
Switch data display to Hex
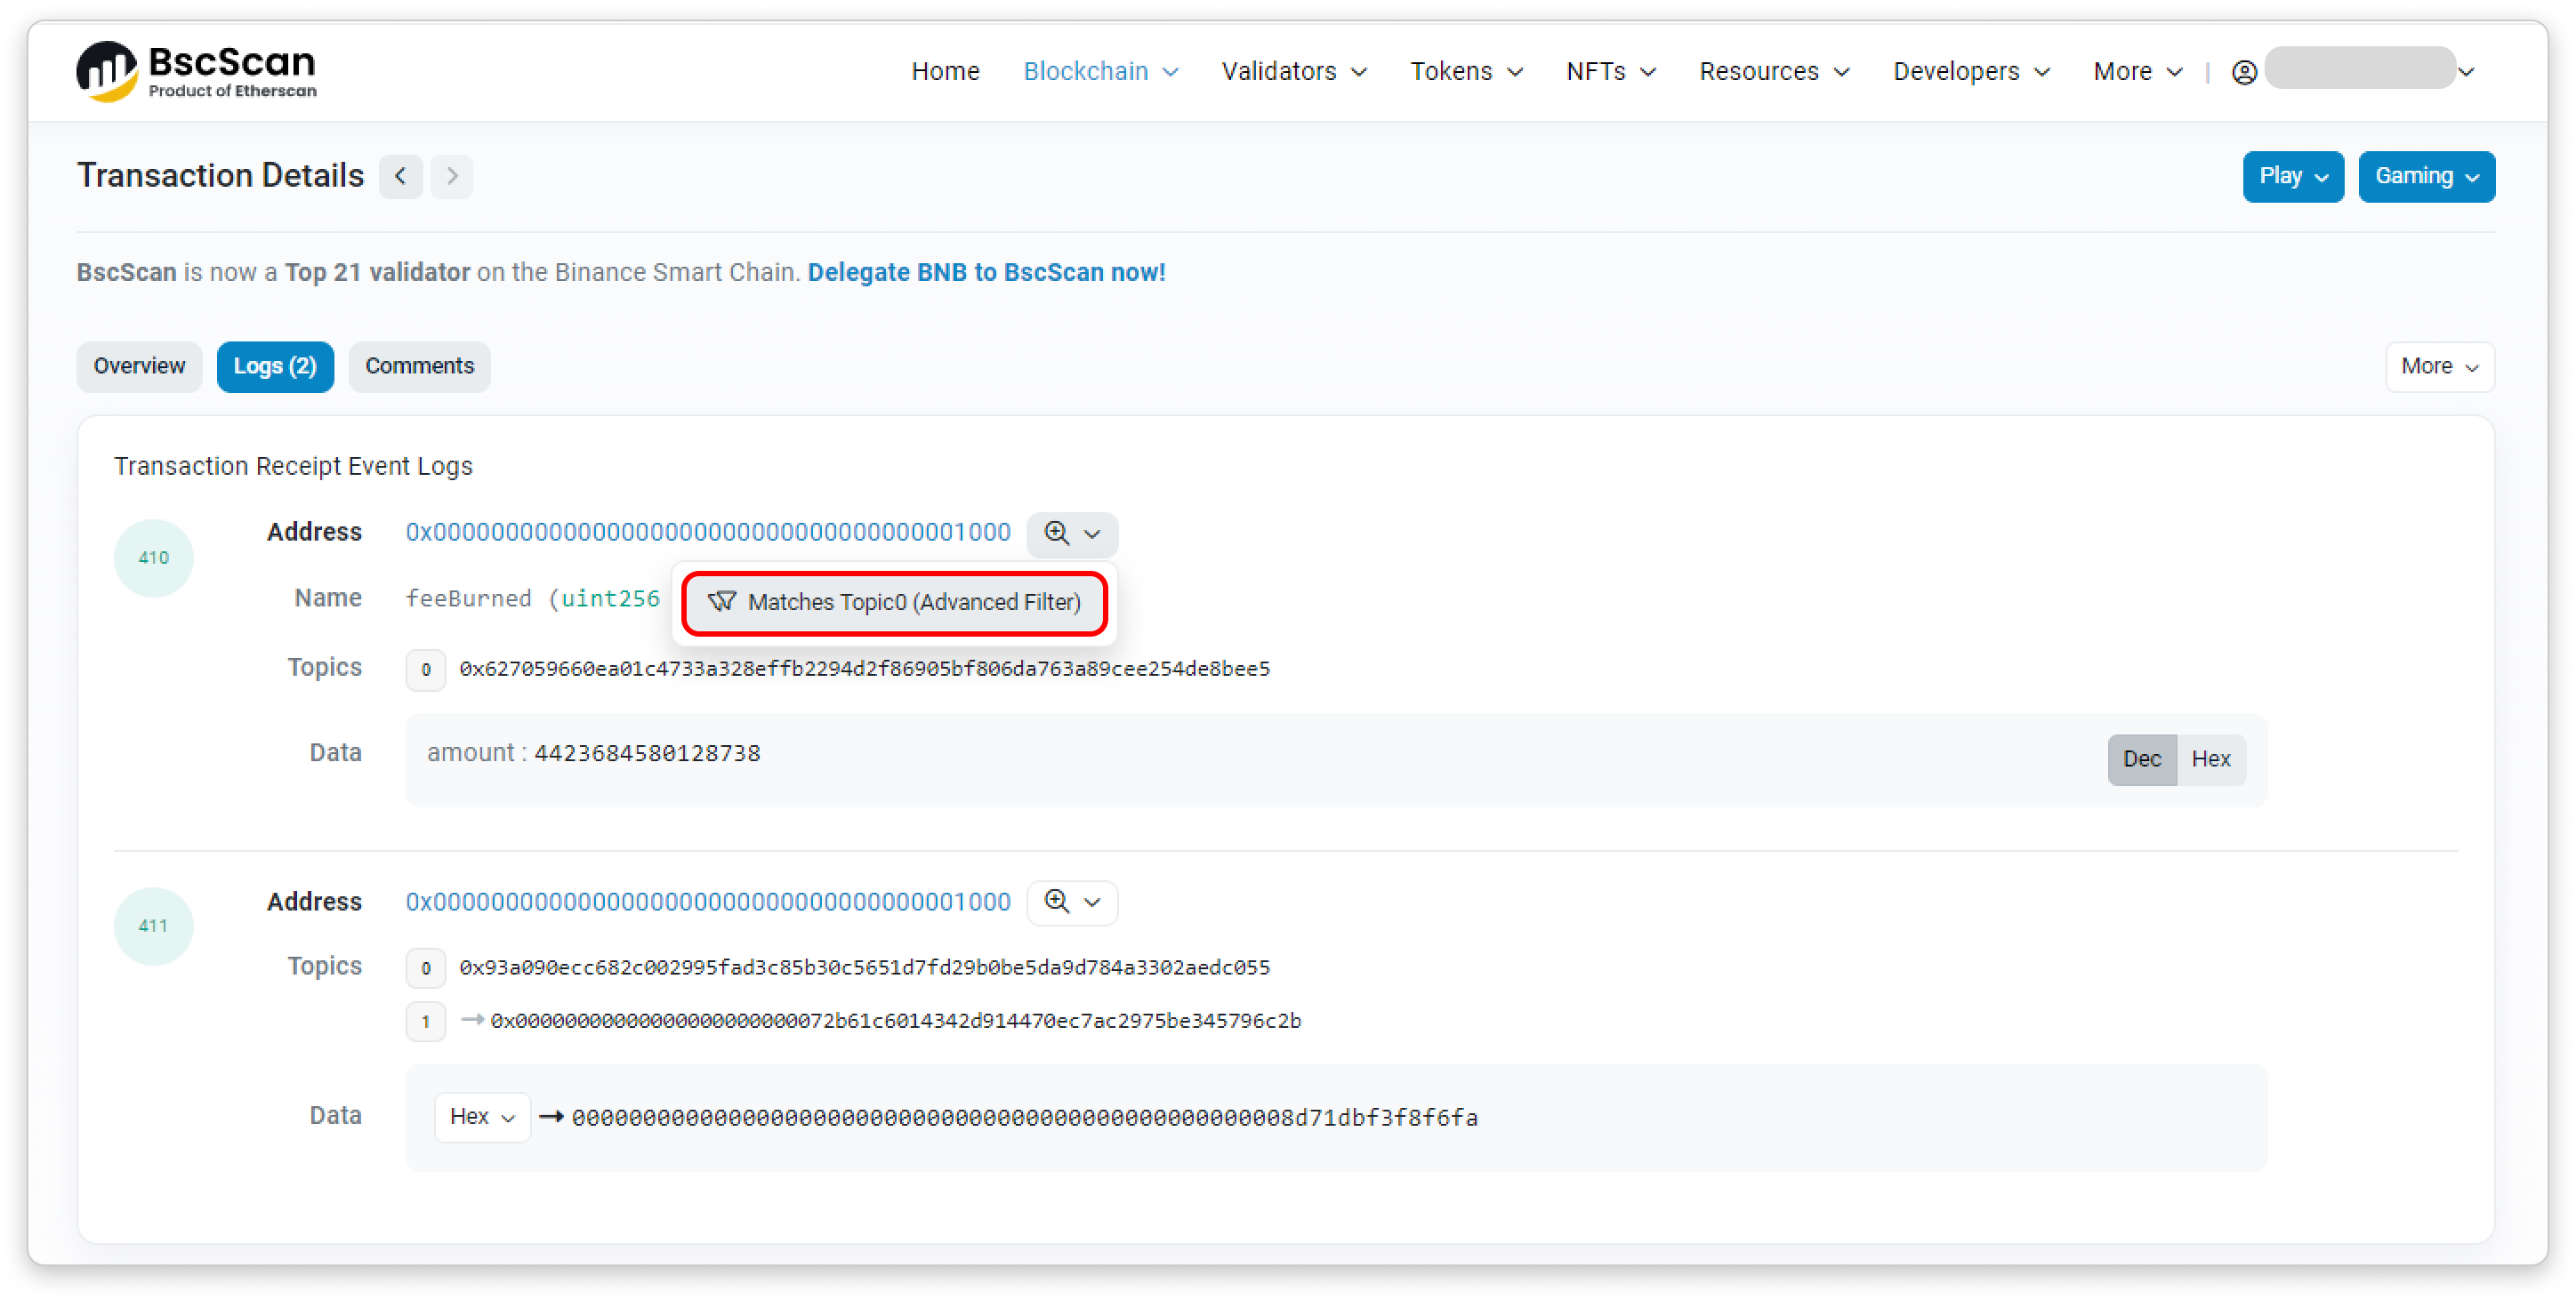click(x=2210, y=759)
